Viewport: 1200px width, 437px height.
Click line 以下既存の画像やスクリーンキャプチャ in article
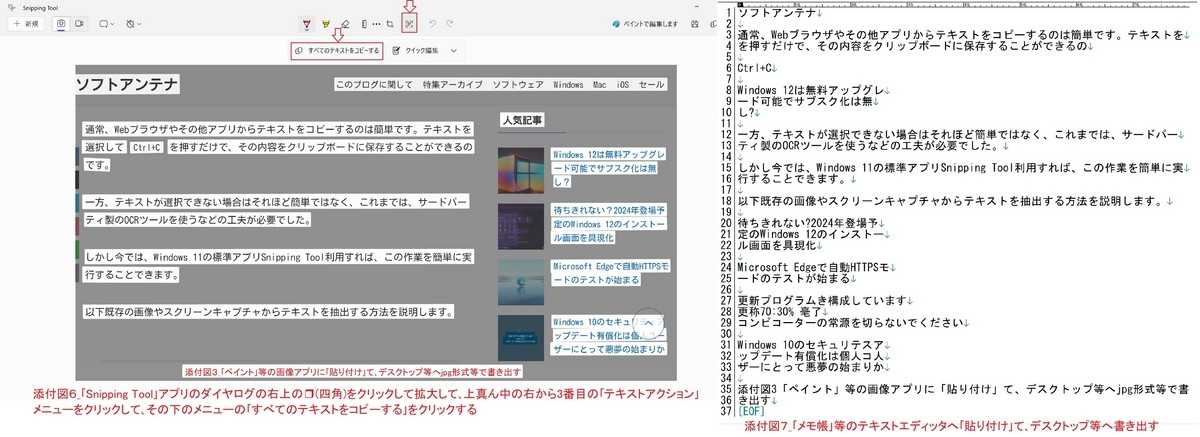tap(269, 311)
